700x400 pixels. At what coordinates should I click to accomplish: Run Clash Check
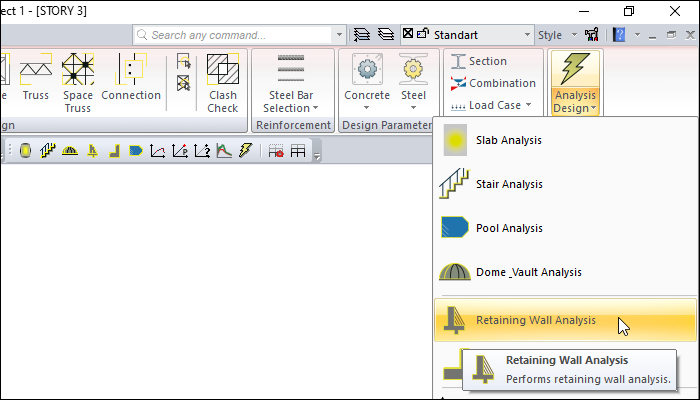[x=223, y=83]
